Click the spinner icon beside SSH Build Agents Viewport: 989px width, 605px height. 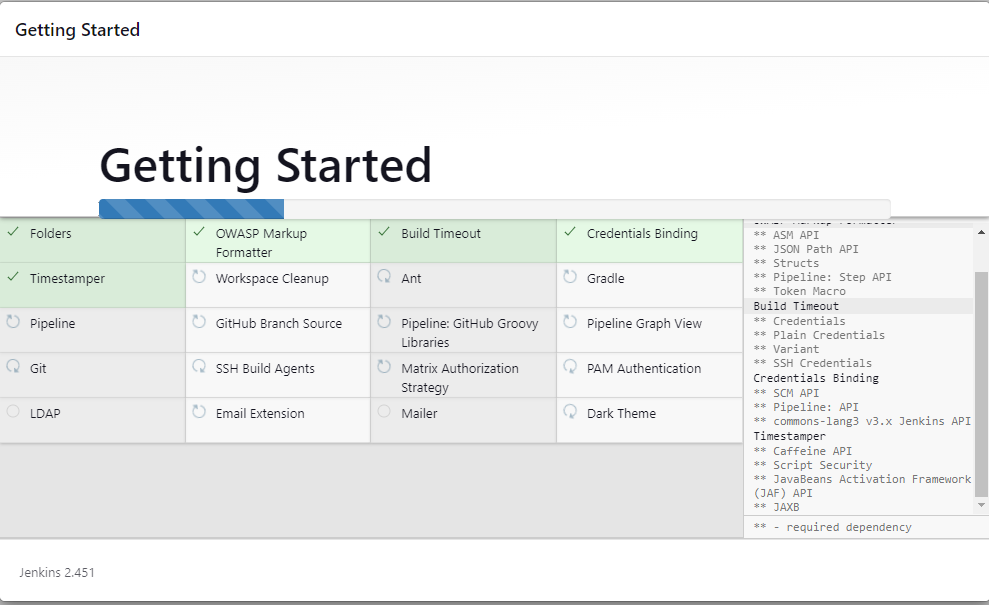click(199, 367)
